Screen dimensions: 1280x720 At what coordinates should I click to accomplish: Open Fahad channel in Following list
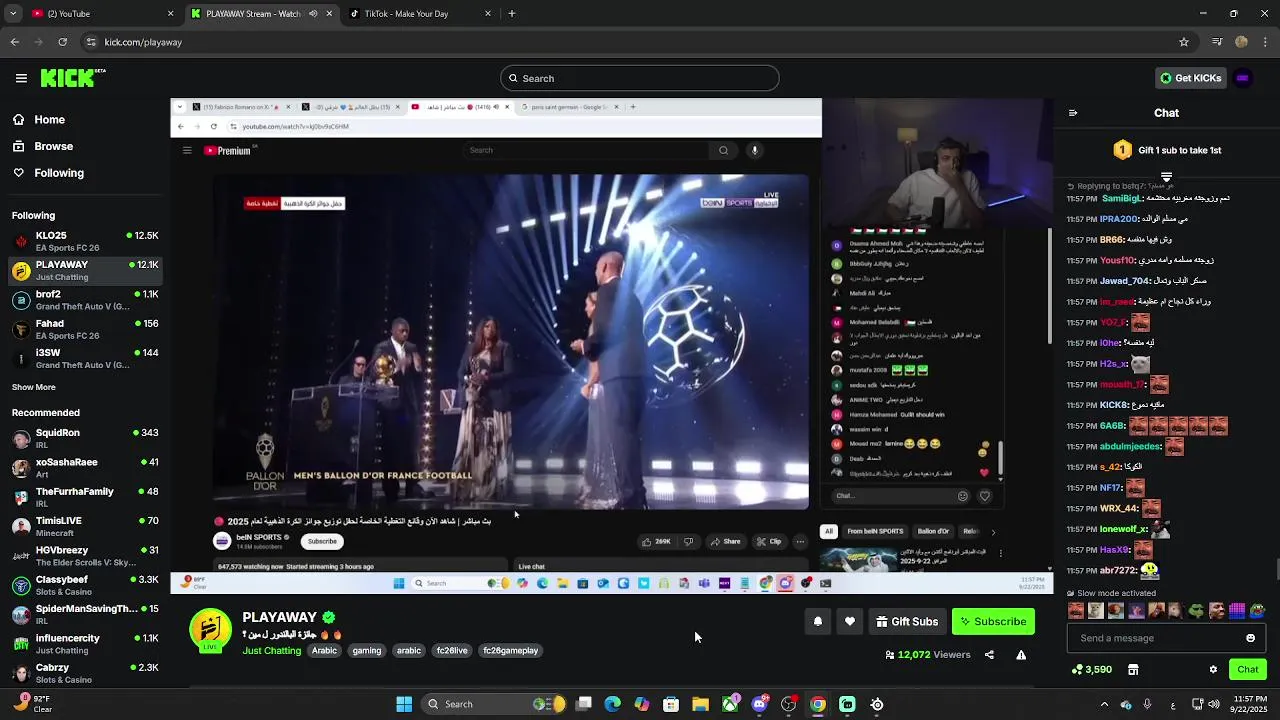[x=84, y=329]
